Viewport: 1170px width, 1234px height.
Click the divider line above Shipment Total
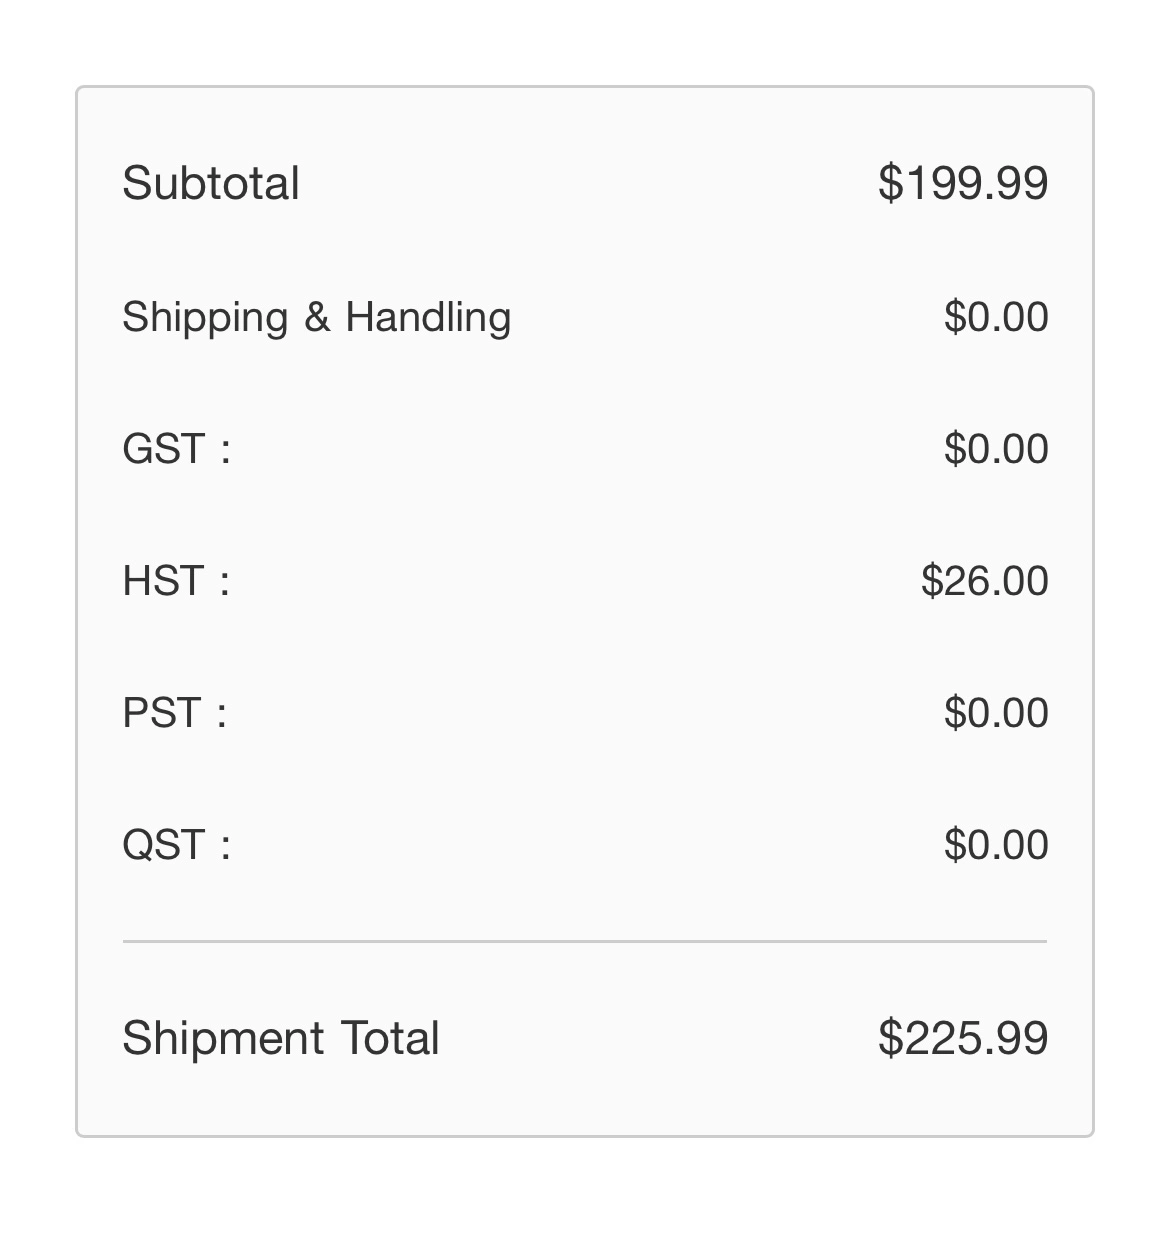pyautogui.click(x=585, y=941)
